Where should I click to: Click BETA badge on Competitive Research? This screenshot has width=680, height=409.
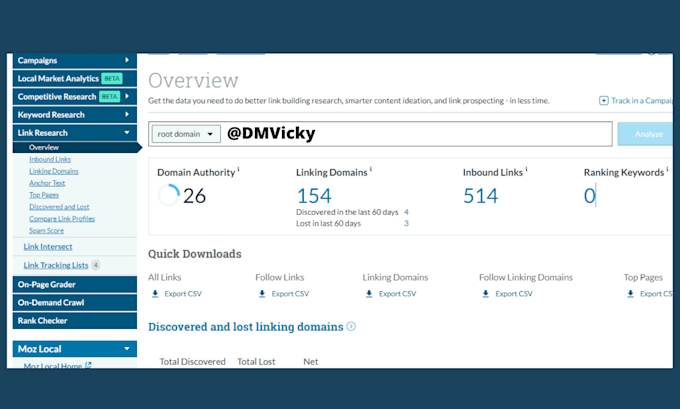click(x=109, y=96)
